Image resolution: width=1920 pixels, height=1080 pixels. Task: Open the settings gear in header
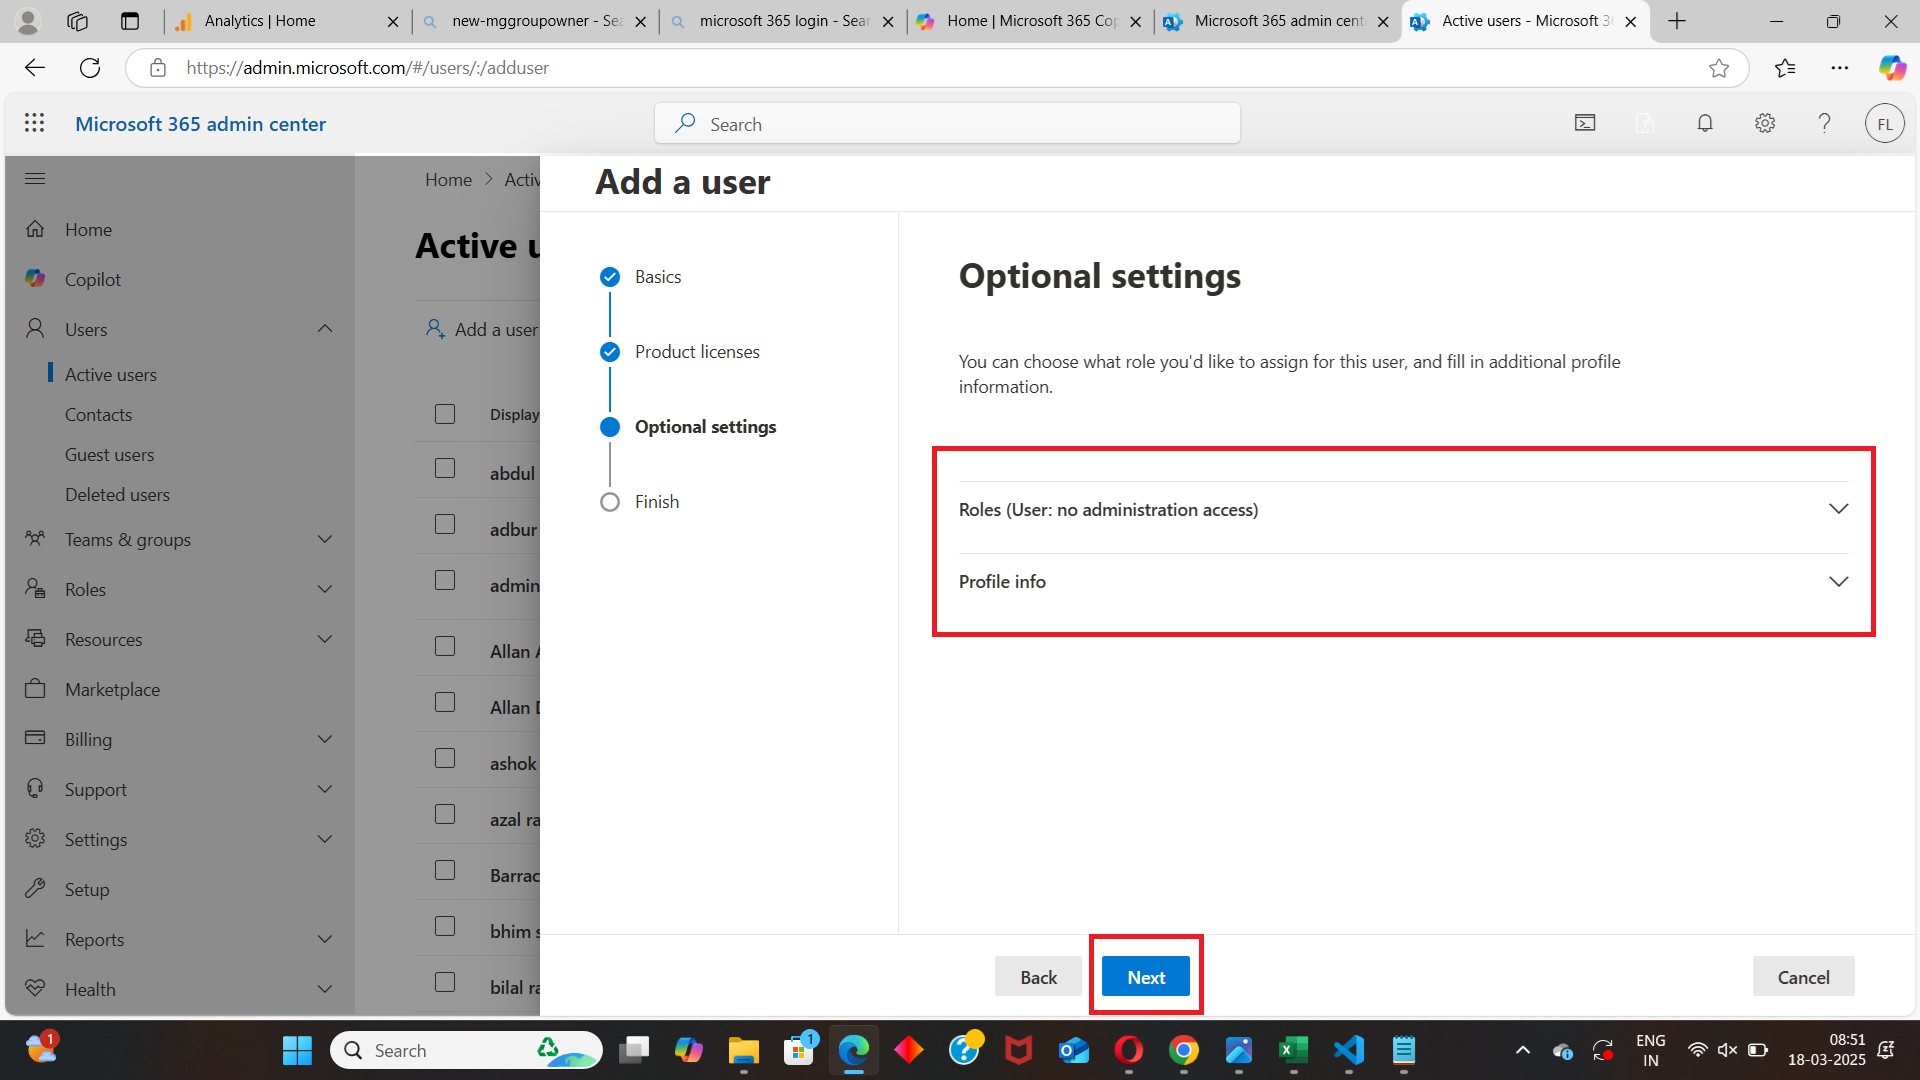point(1765,123)
